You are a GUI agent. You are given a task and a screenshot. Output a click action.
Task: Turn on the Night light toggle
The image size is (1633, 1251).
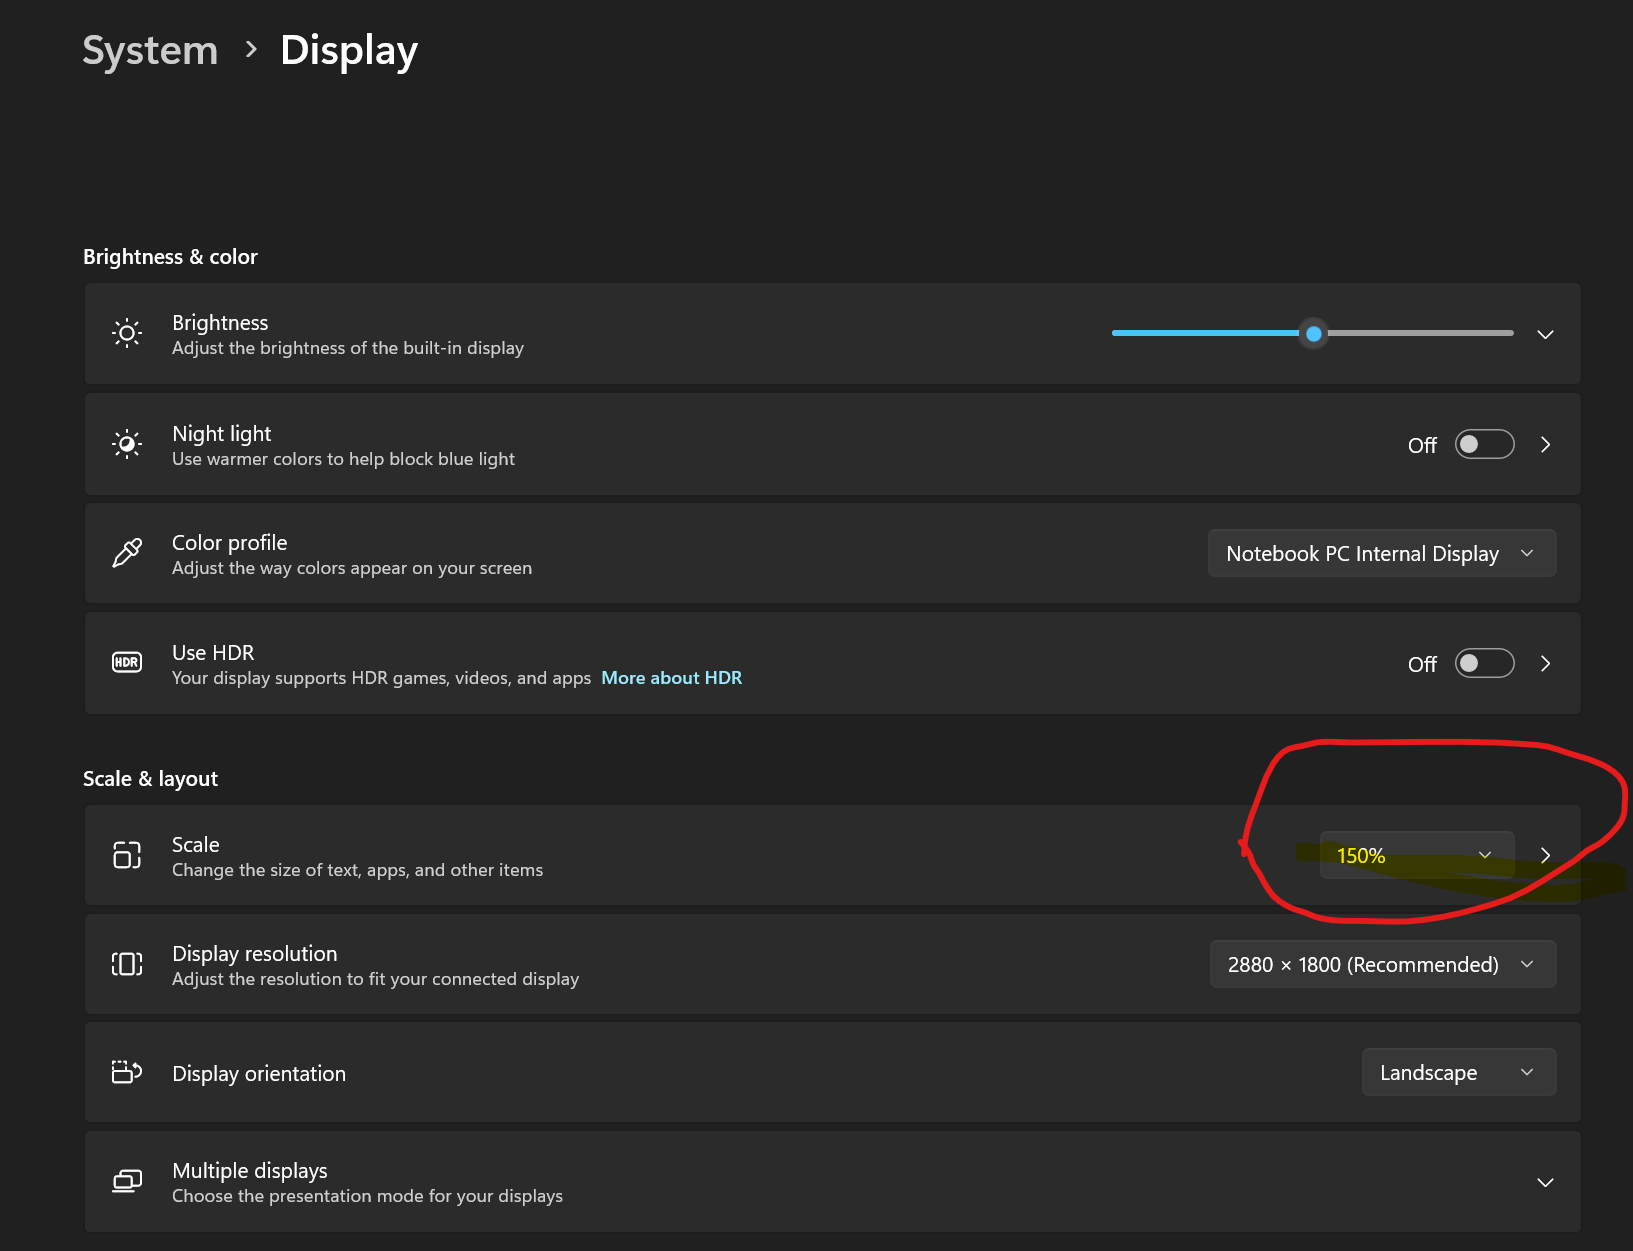tap(1484, 444)
